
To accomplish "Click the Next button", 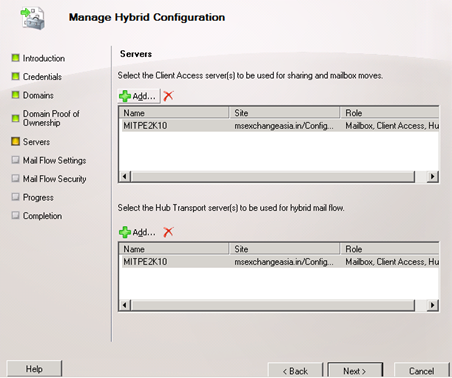I will click(x=355, y=370).
